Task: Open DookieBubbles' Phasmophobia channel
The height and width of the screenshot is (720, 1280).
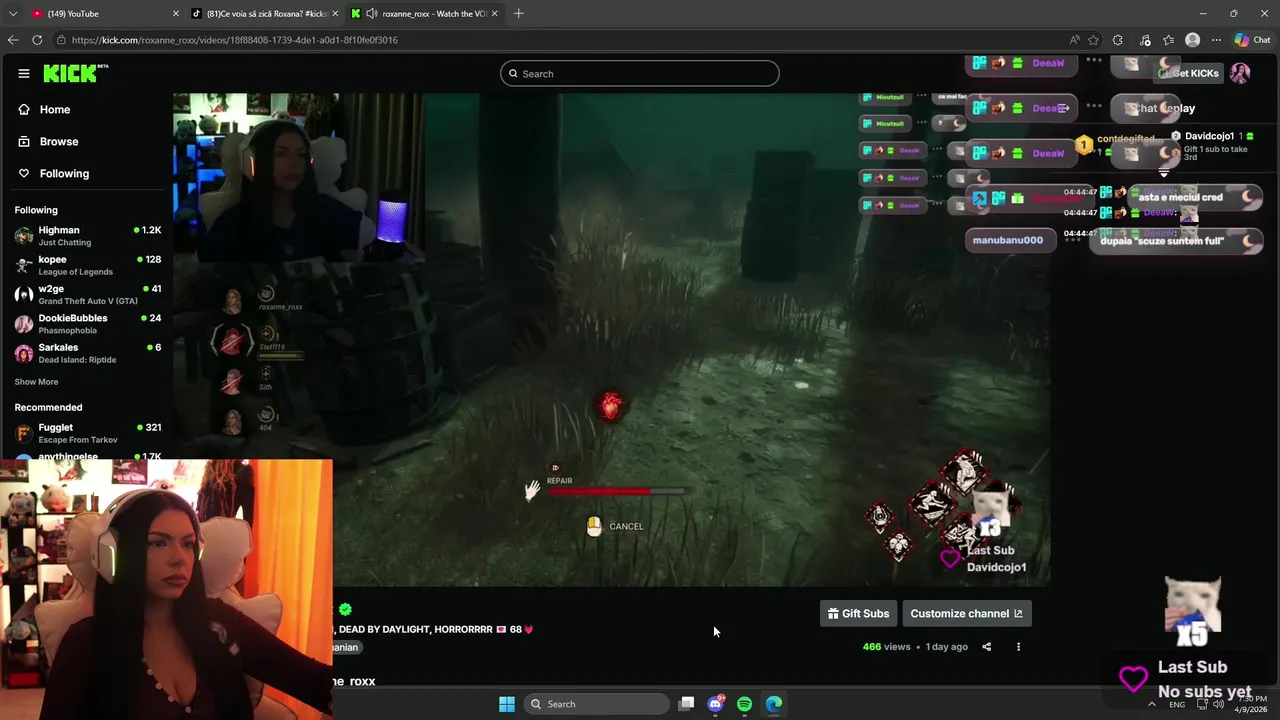Action: (87, 323)
